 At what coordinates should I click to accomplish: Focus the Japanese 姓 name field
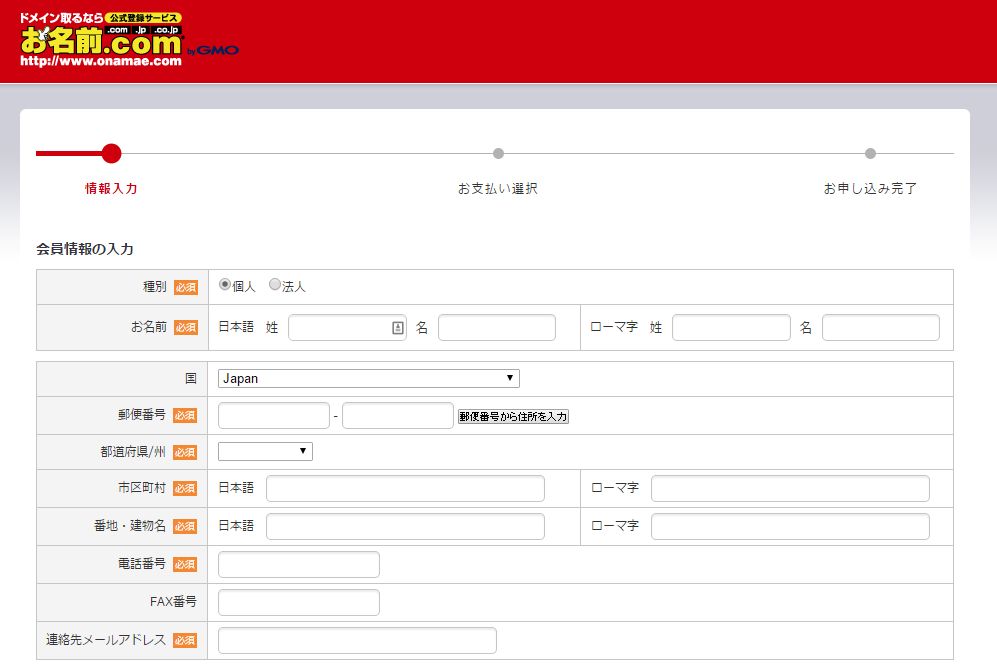click(347, 327)
